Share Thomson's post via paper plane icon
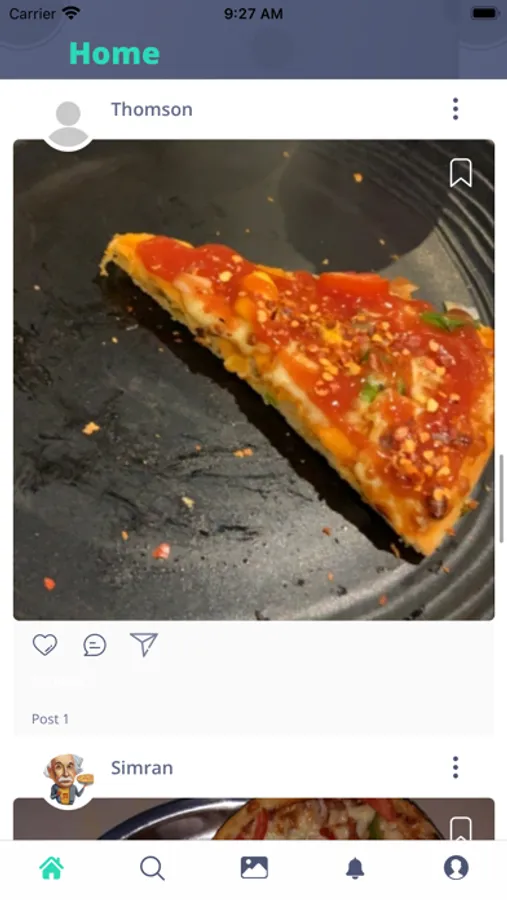 coord(144,645)
